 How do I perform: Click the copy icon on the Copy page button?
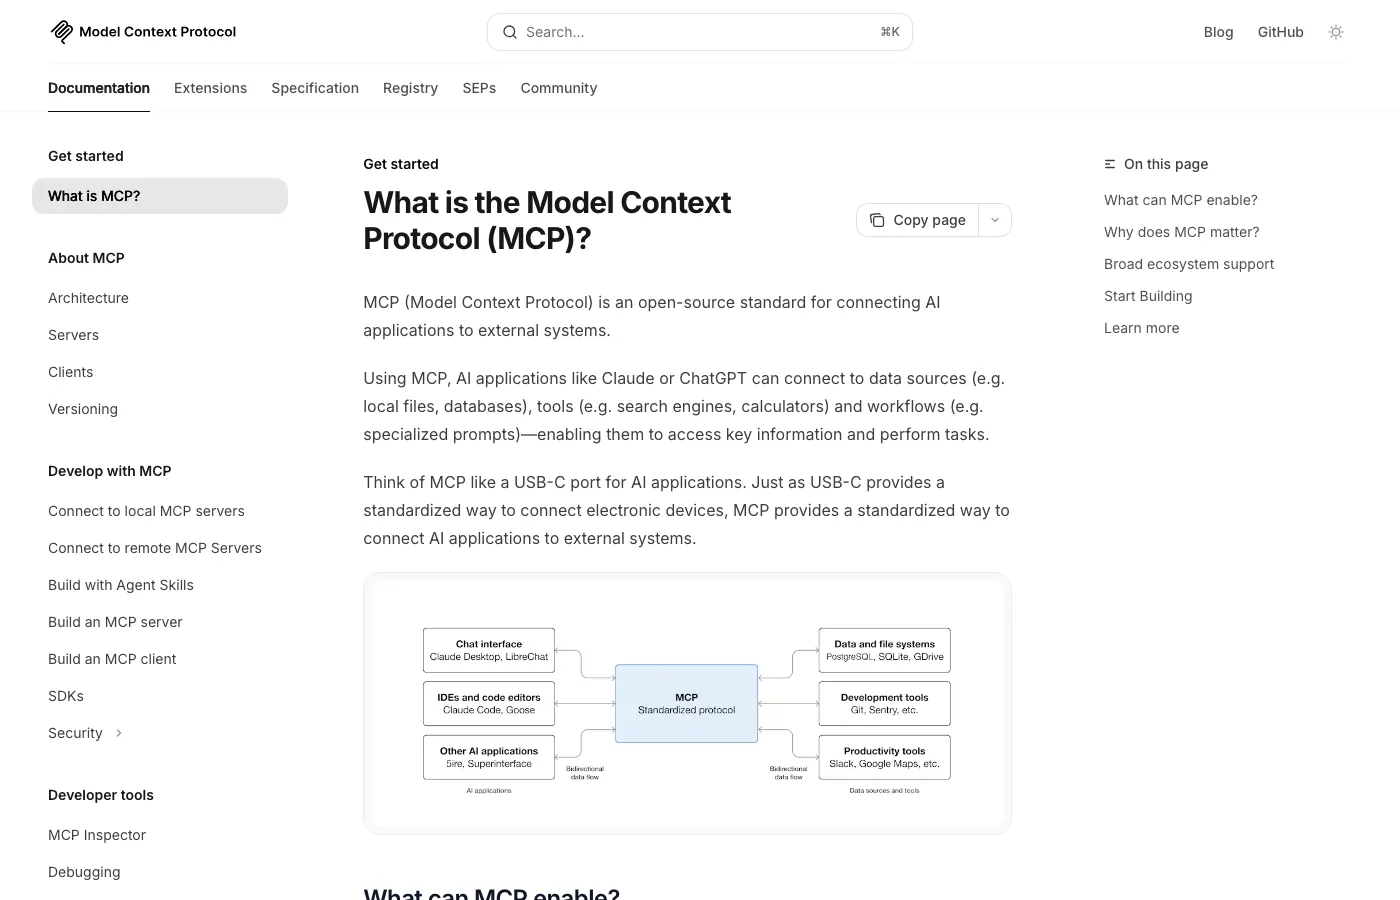[x=877, y=220]
